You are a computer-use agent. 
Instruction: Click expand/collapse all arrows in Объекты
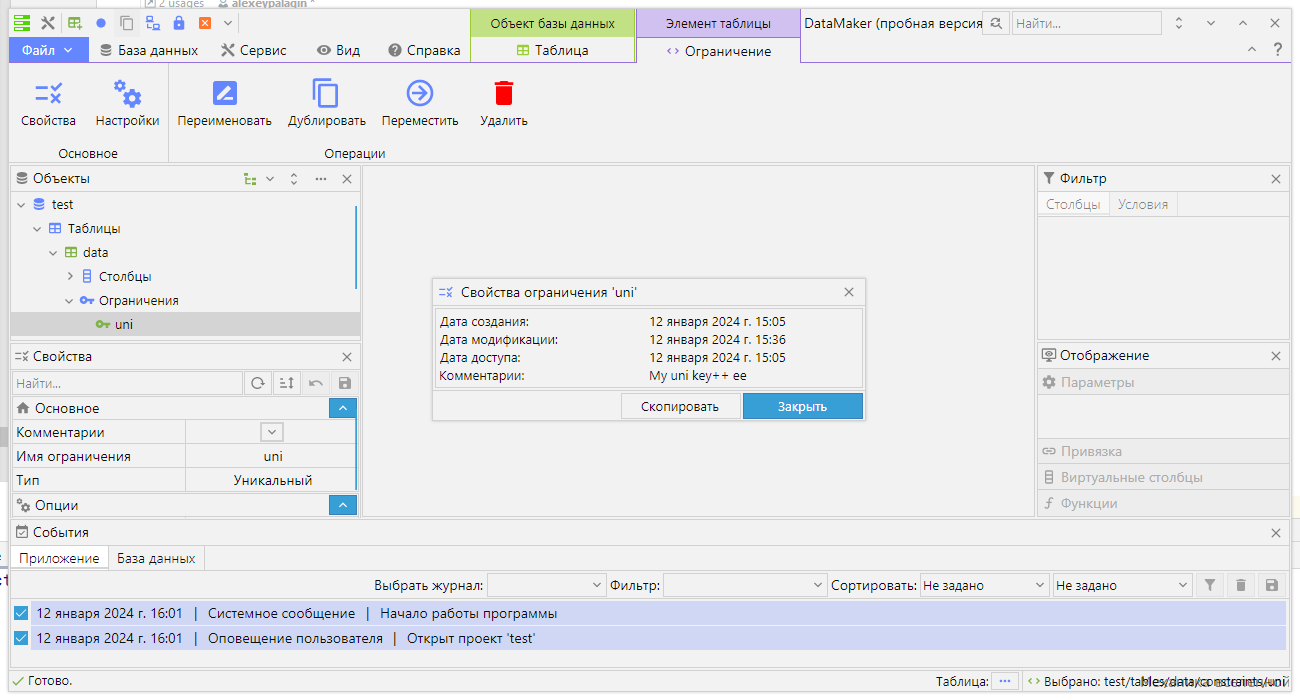[294, 179]
